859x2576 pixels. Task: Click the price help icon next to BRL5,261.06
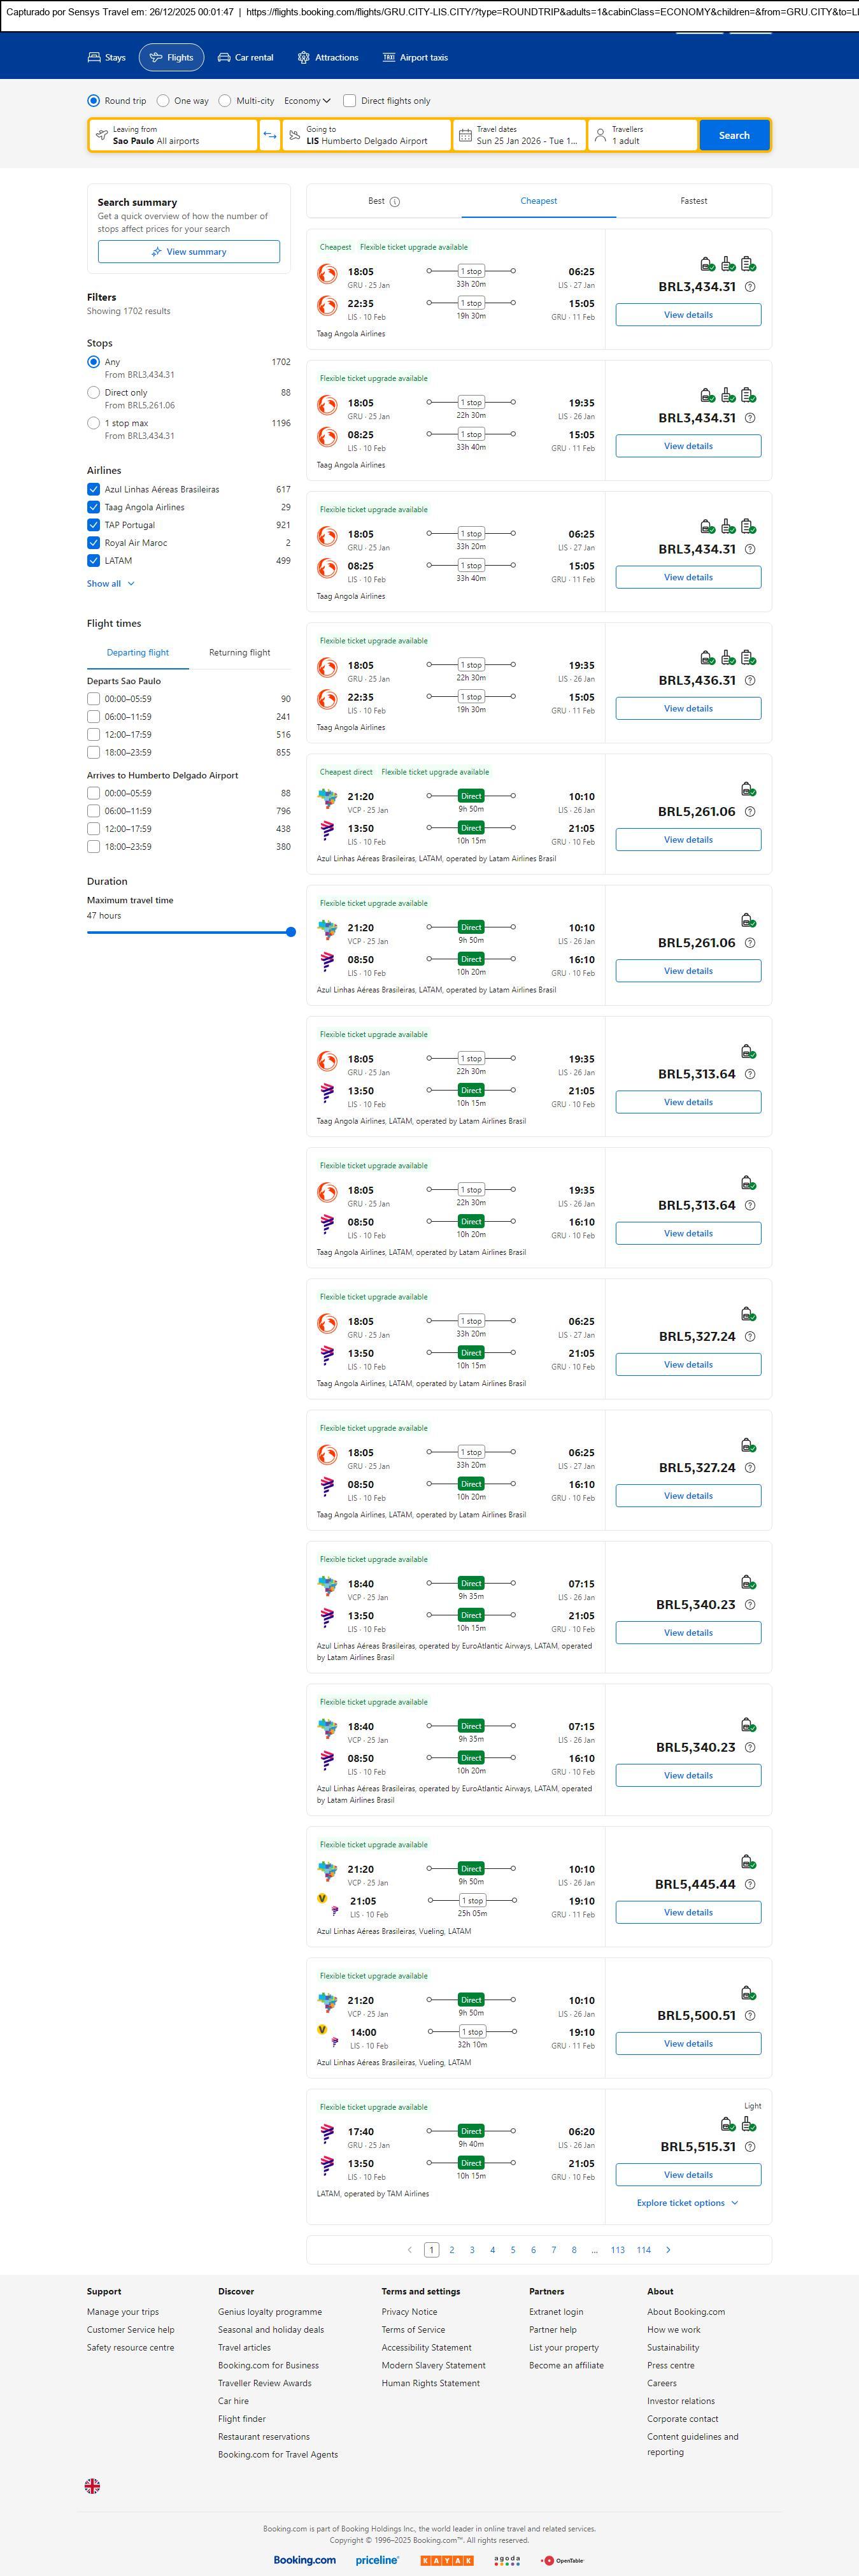pyautogui.click(x=750, y=812)
